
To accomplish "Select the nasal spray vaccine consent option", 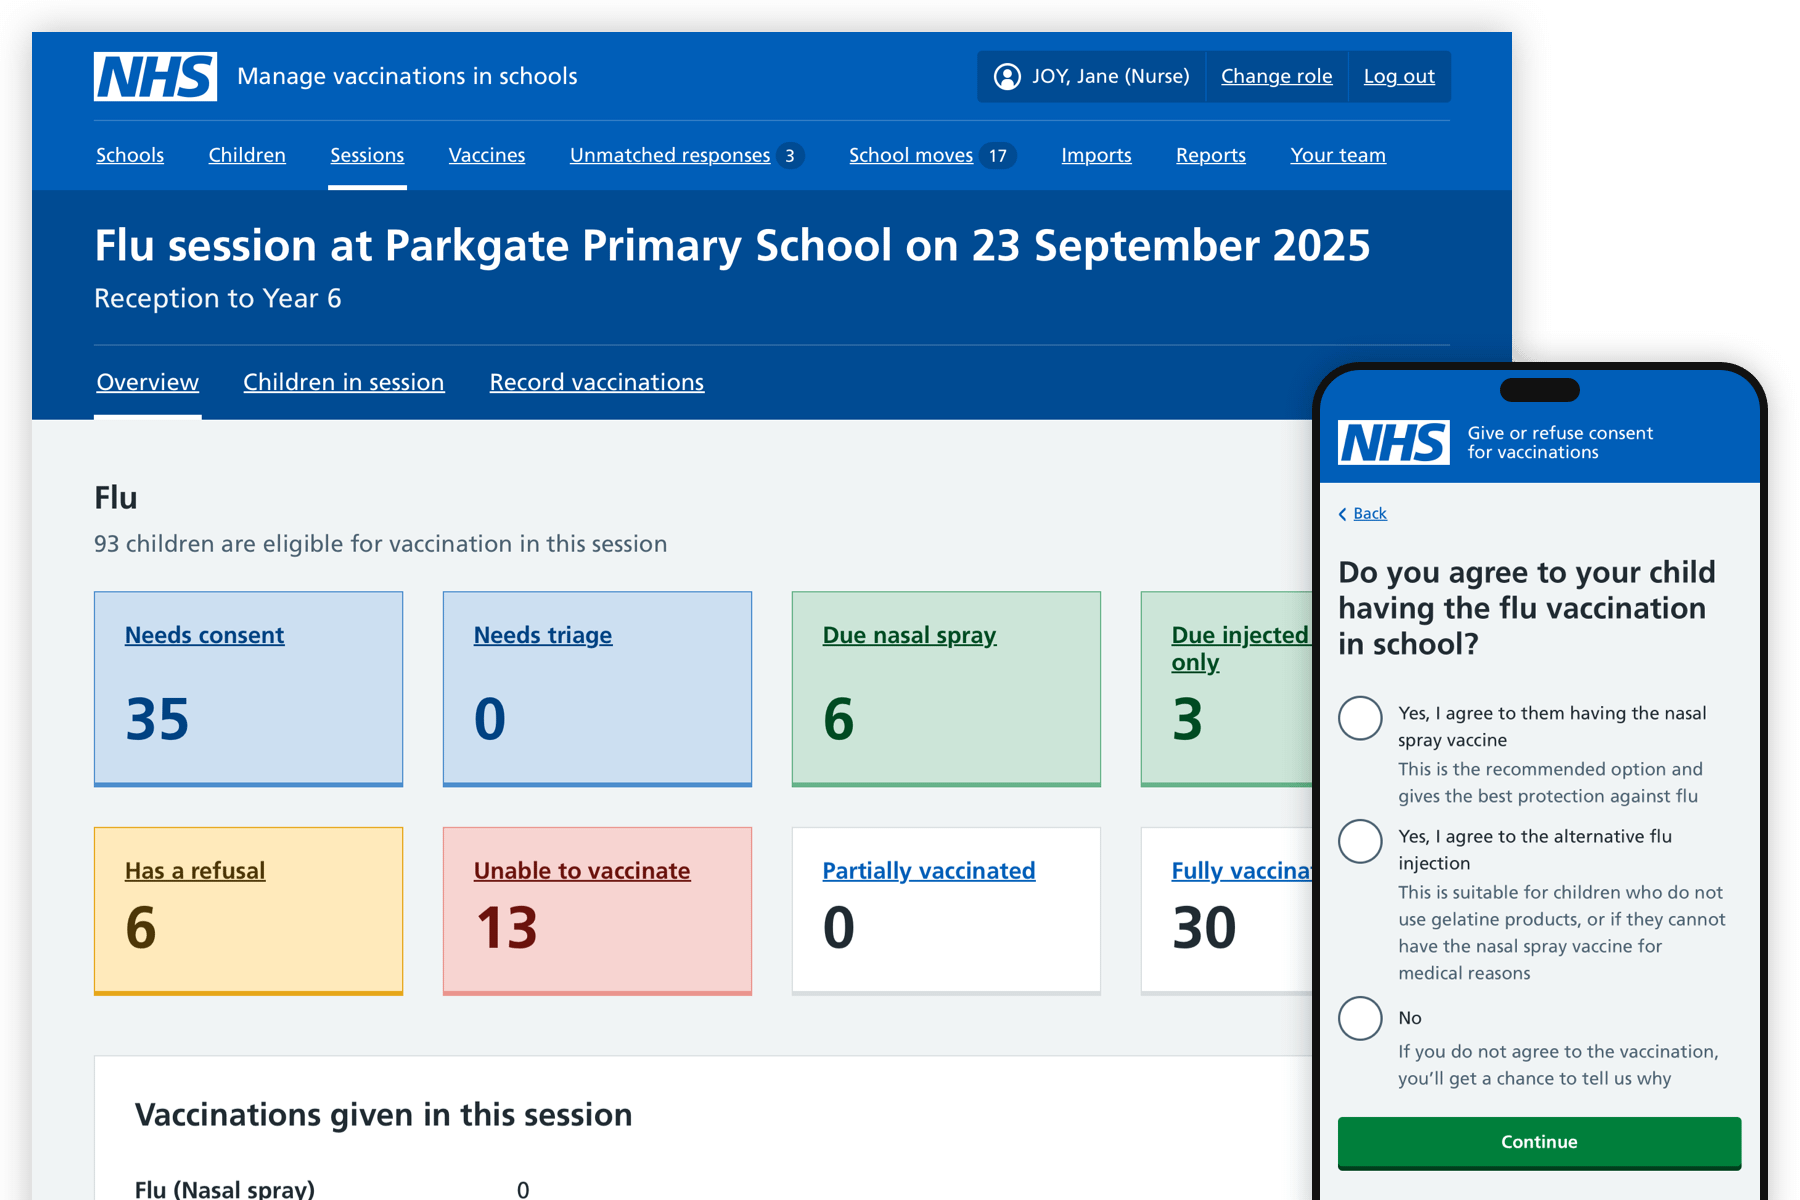I will (x=1360, y=718).
